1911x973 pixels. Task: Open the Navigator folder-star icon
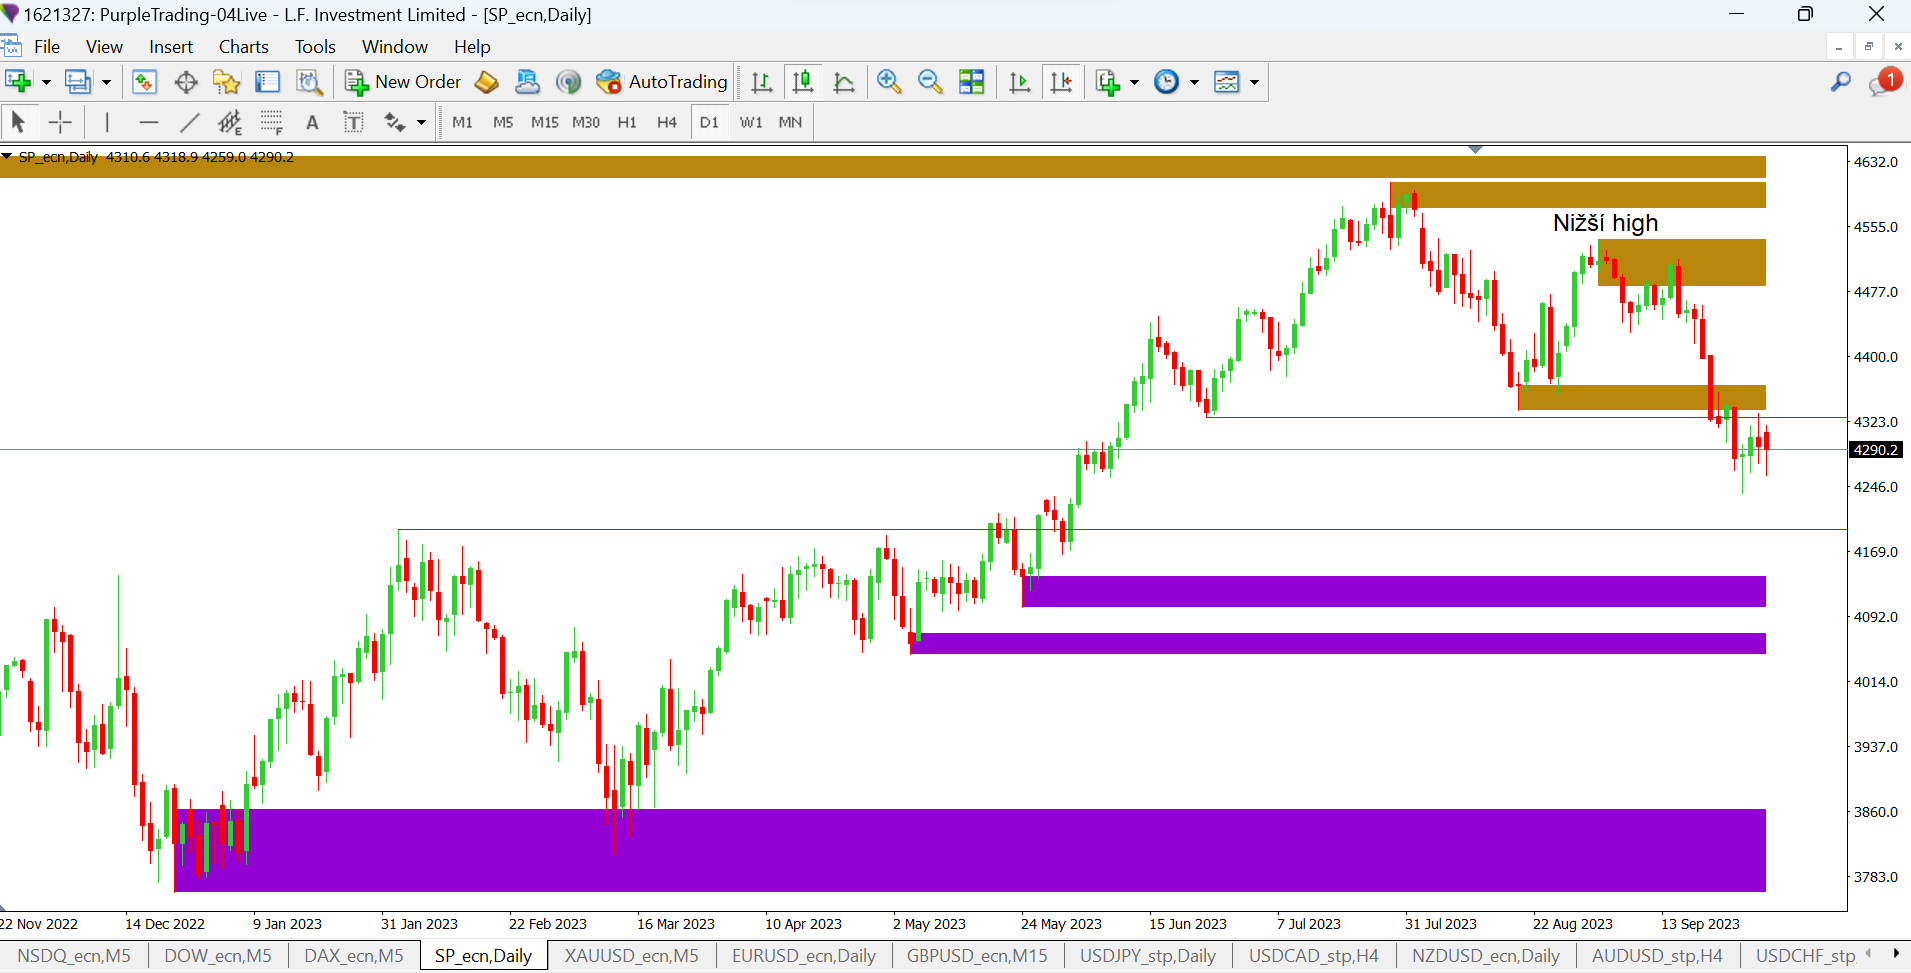click(227, 82)
